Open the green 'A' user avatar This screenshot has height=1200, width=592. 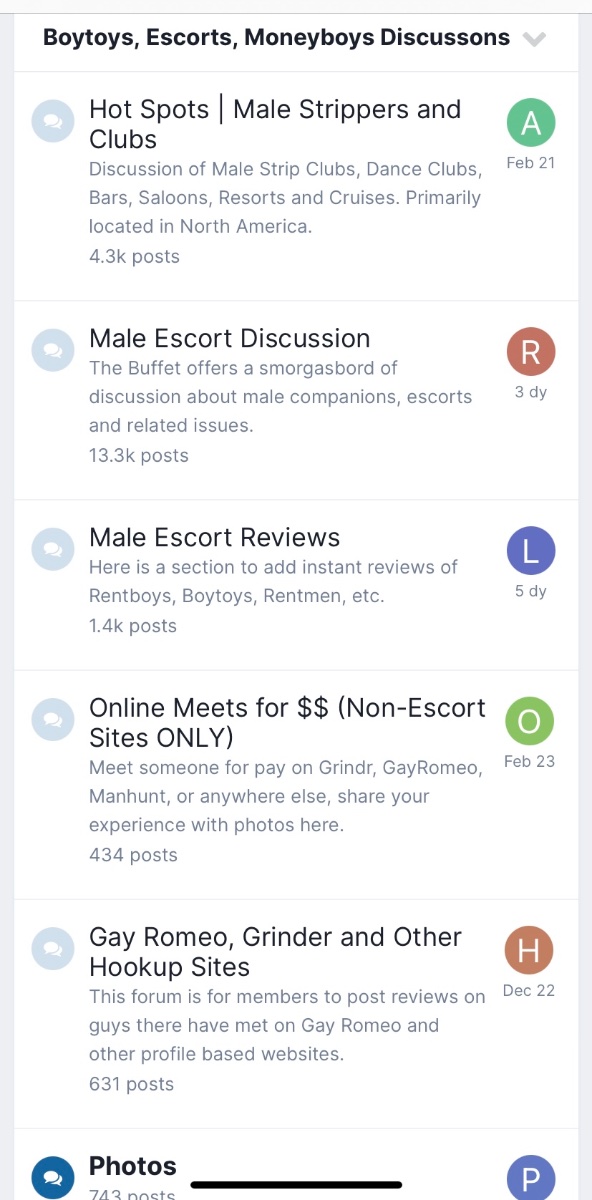point(531,123)
